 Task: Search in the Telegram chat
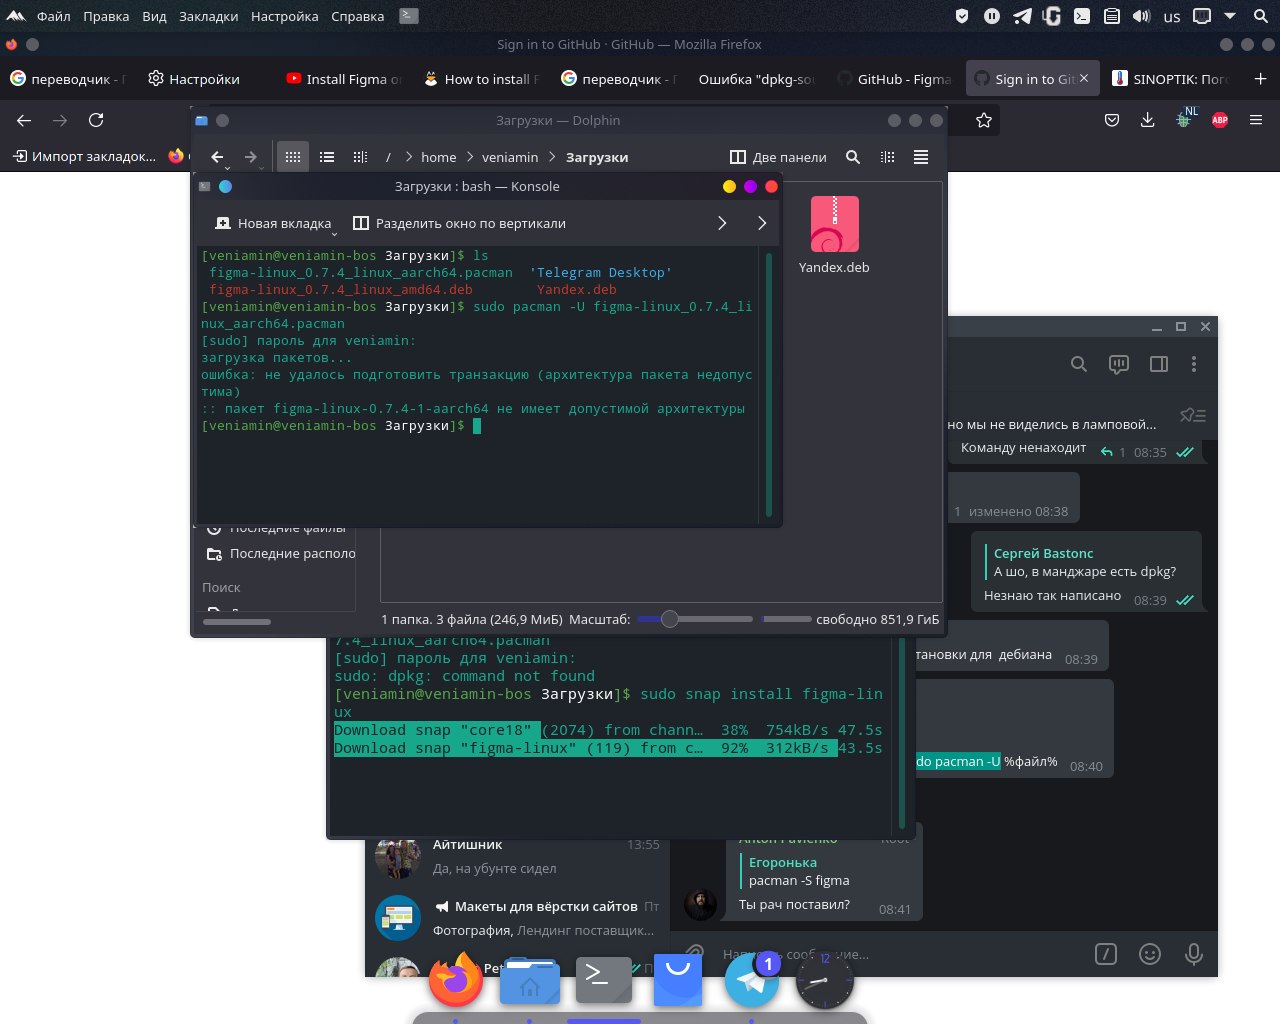pyautogui.click(x=1078, y=364)
